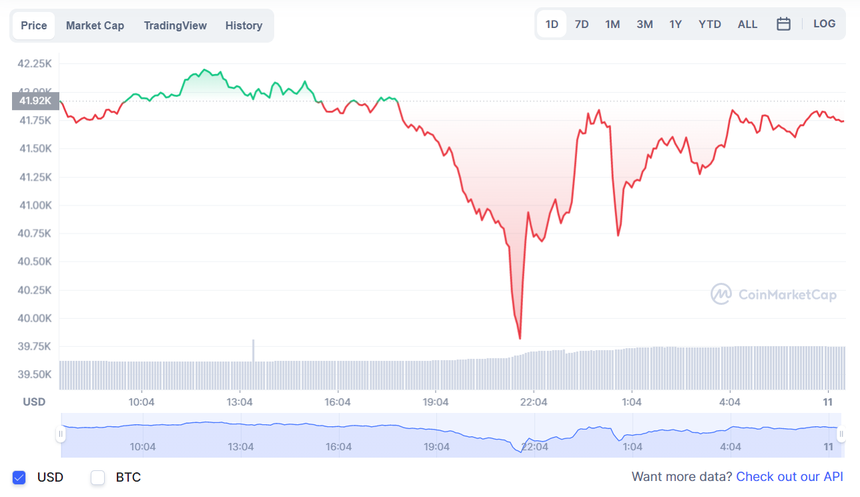Viewport: 860px width, 497px height.
Task: Show ALL historical price data
Action: point(748,24)
